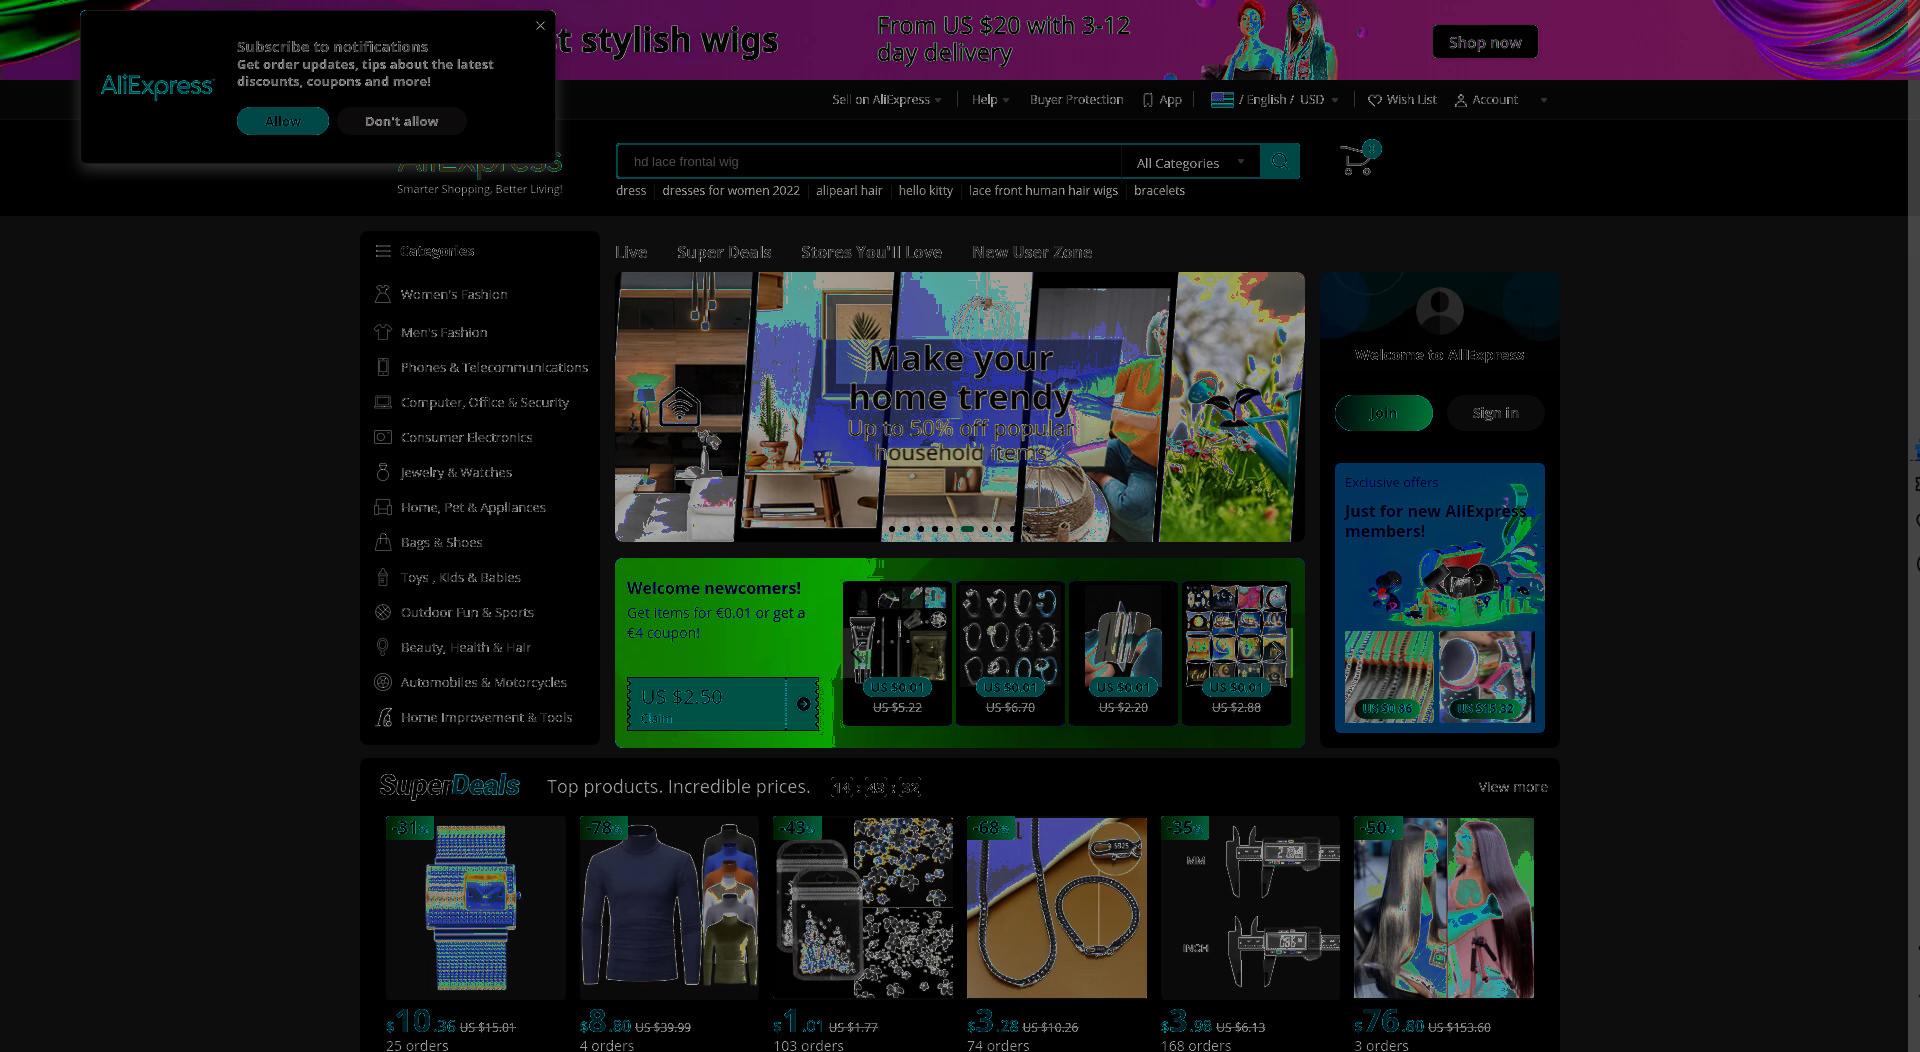Switch to Live tab

631,252
